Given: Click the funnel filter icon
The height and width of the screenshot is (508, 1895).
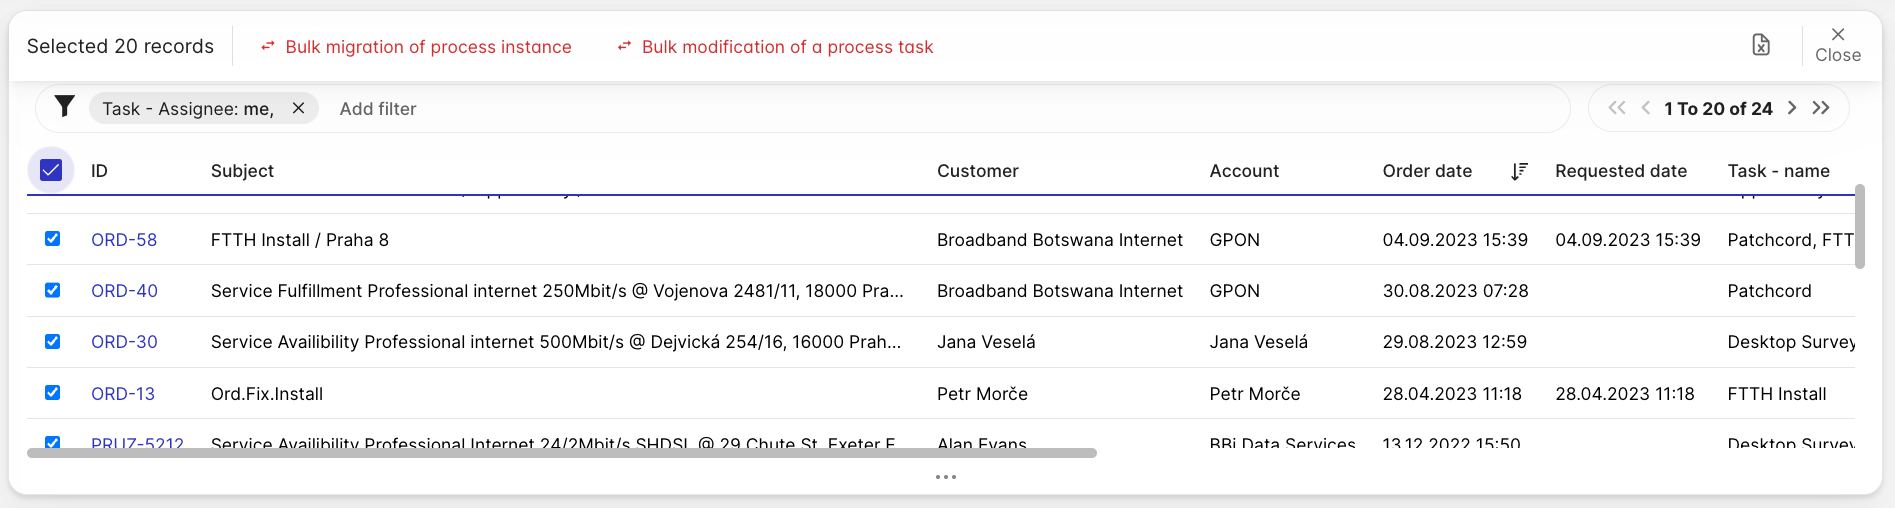Looking at the screenshot, I should point(64,106).
